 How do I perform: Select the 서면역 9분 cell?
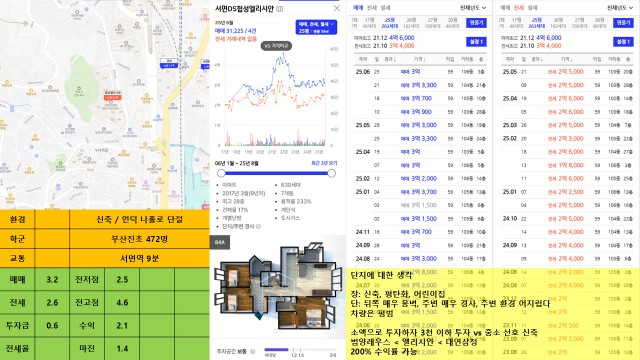(140, 258)
